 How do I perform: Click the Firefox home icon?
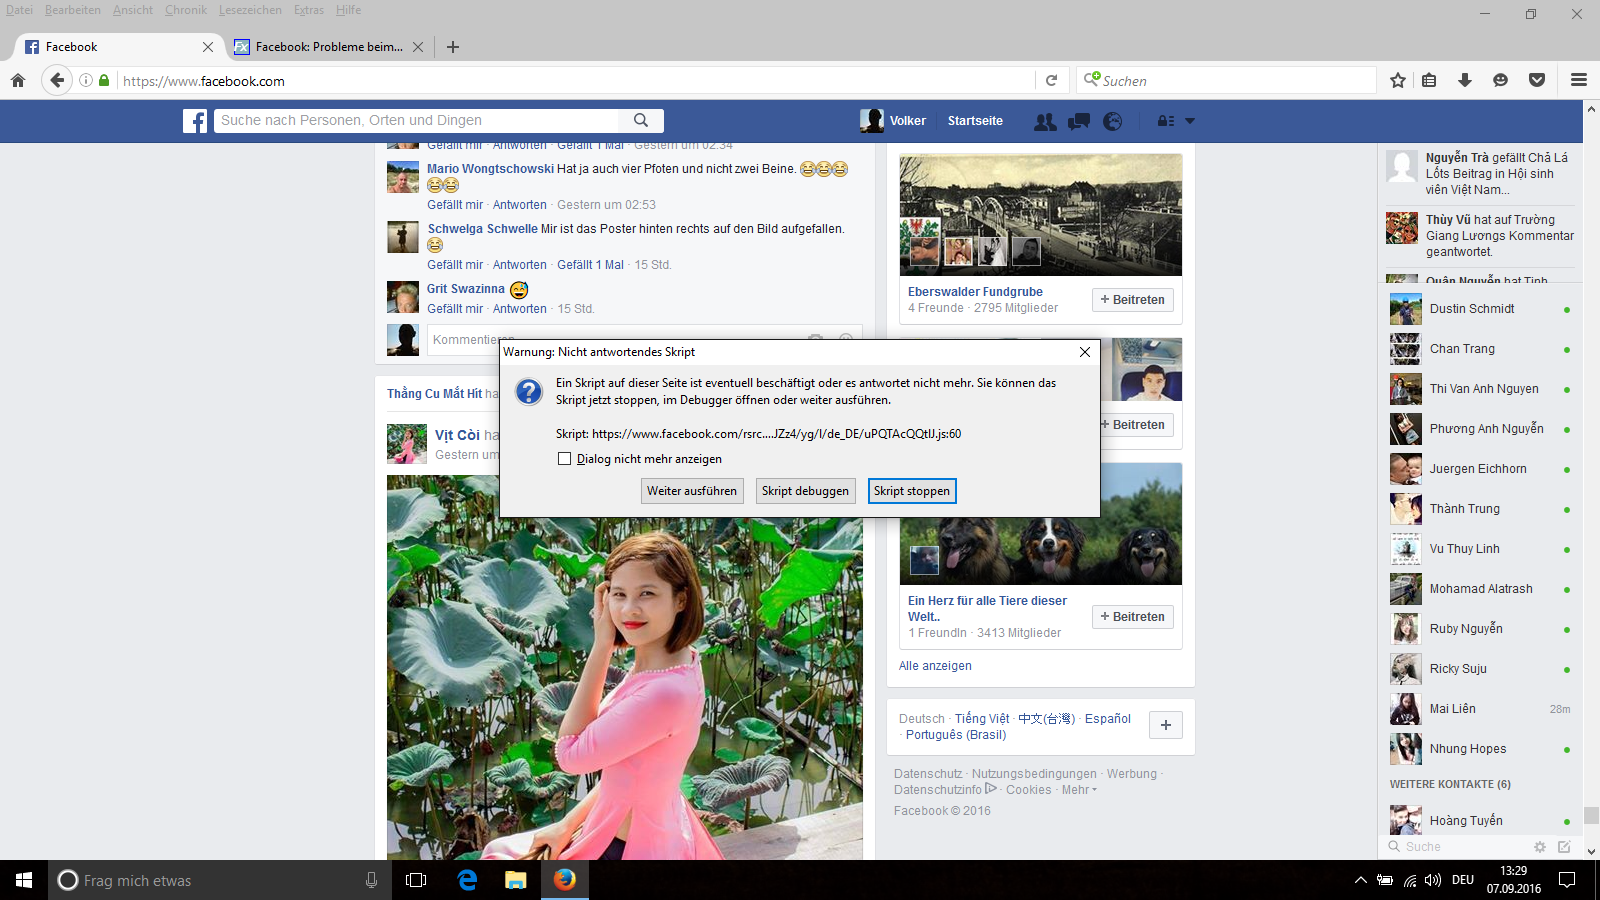tap(18, 81)
